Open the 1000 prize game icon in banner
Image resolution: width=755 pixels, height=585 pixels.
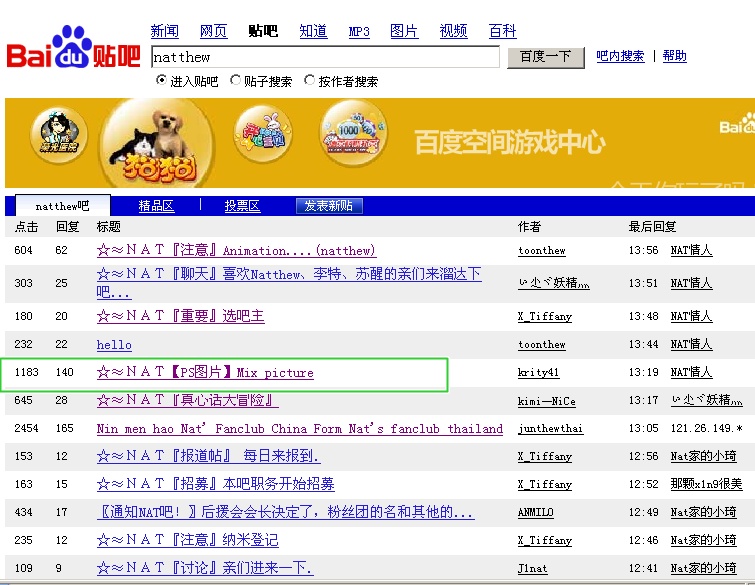353,133
